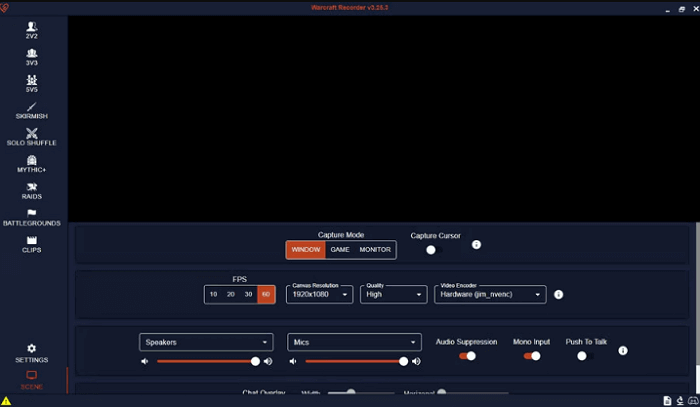Open the Quality dropdown
The width and height of the screenshot is (700, 407).
pos(393,295)
